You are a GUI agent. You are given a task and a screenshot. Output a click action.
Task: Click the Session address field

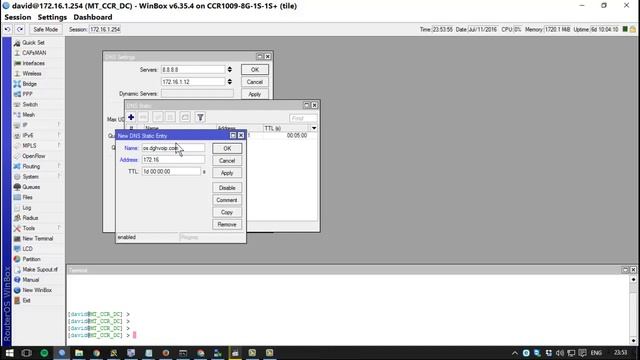click(105, 29)
